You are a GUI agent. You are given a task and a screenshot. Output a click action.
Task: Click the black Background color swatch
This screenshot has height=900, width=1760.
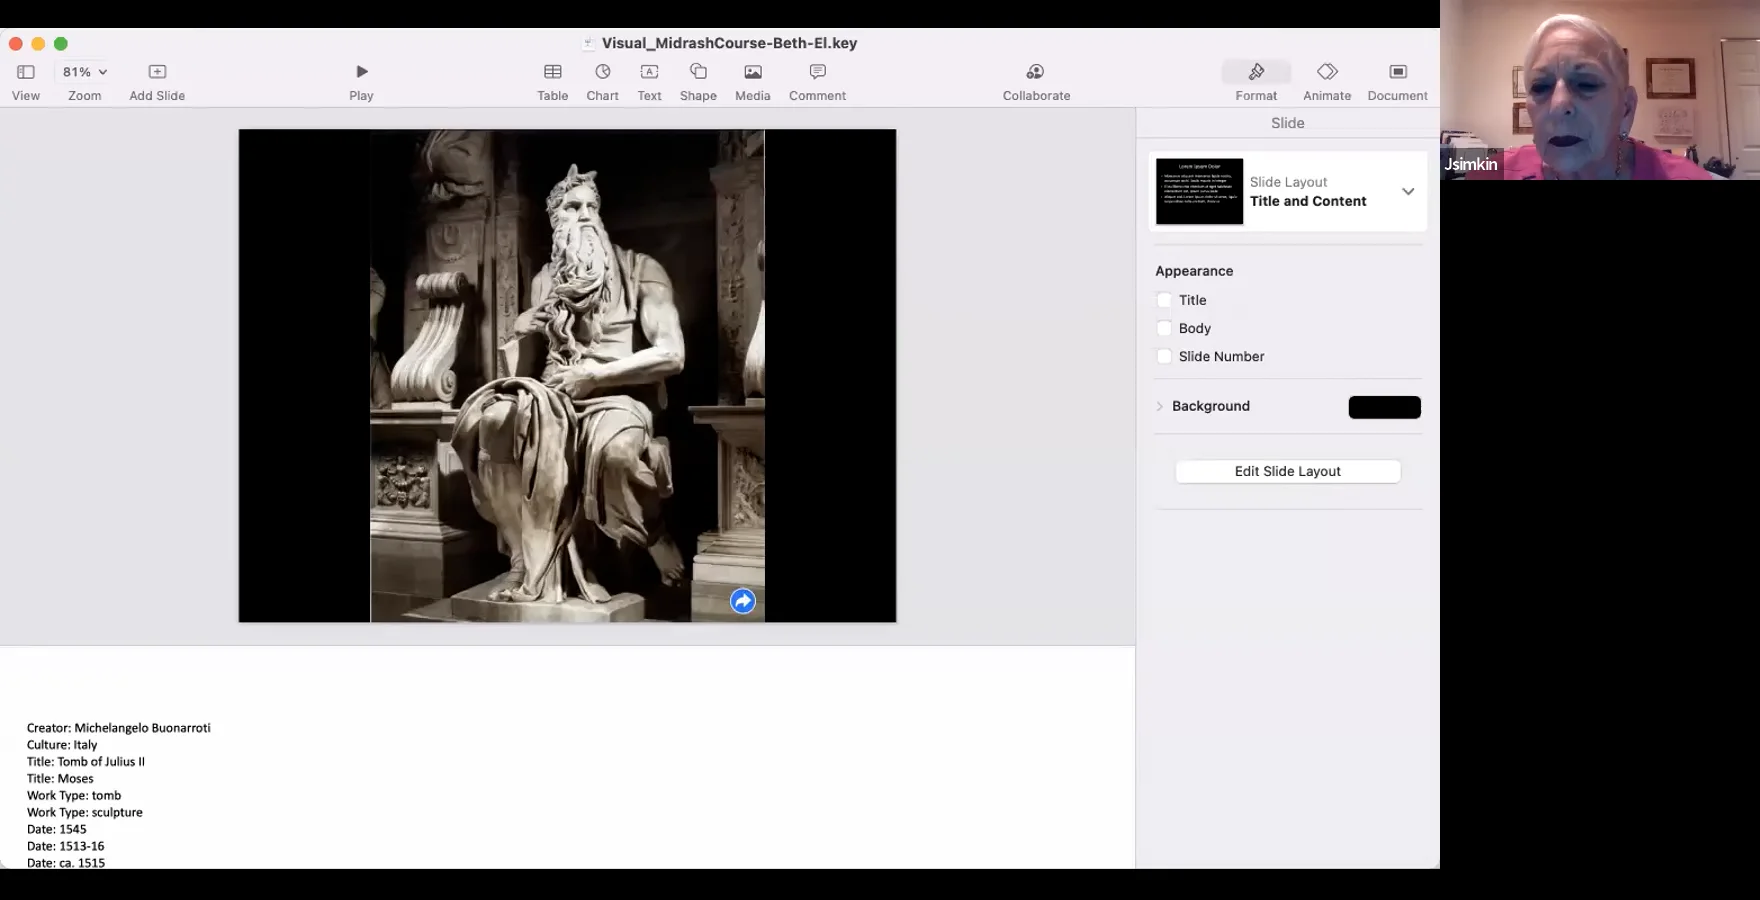[x=1384, y=407]
